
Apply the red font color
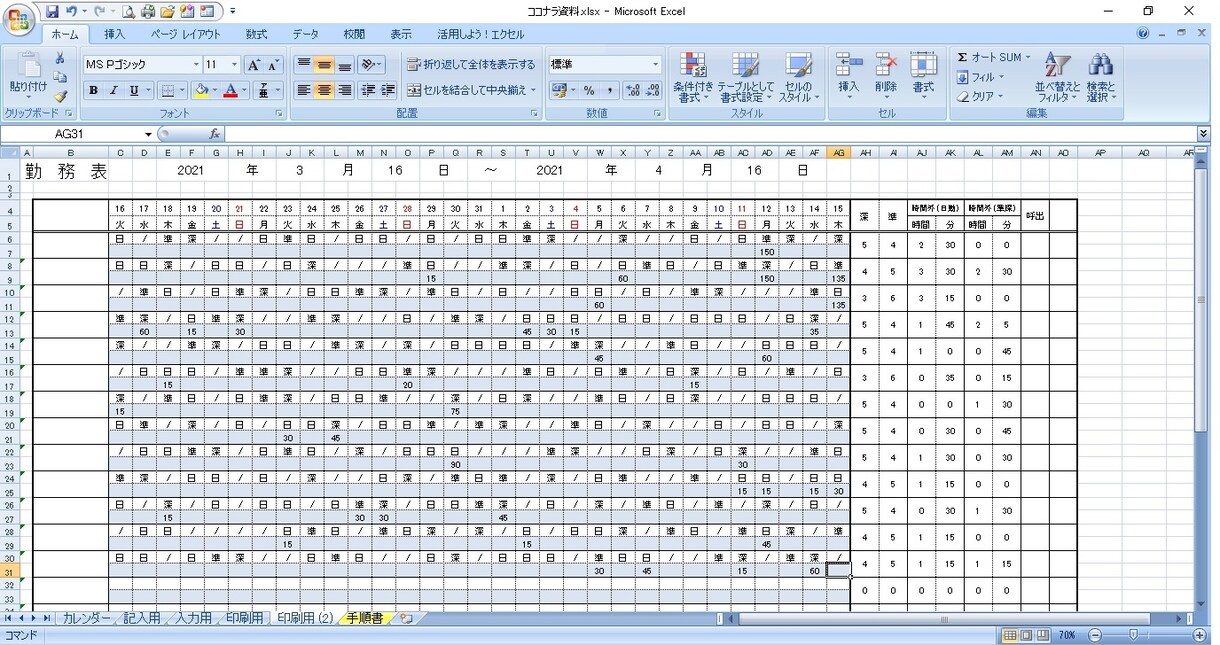click(x=230, y=90)
